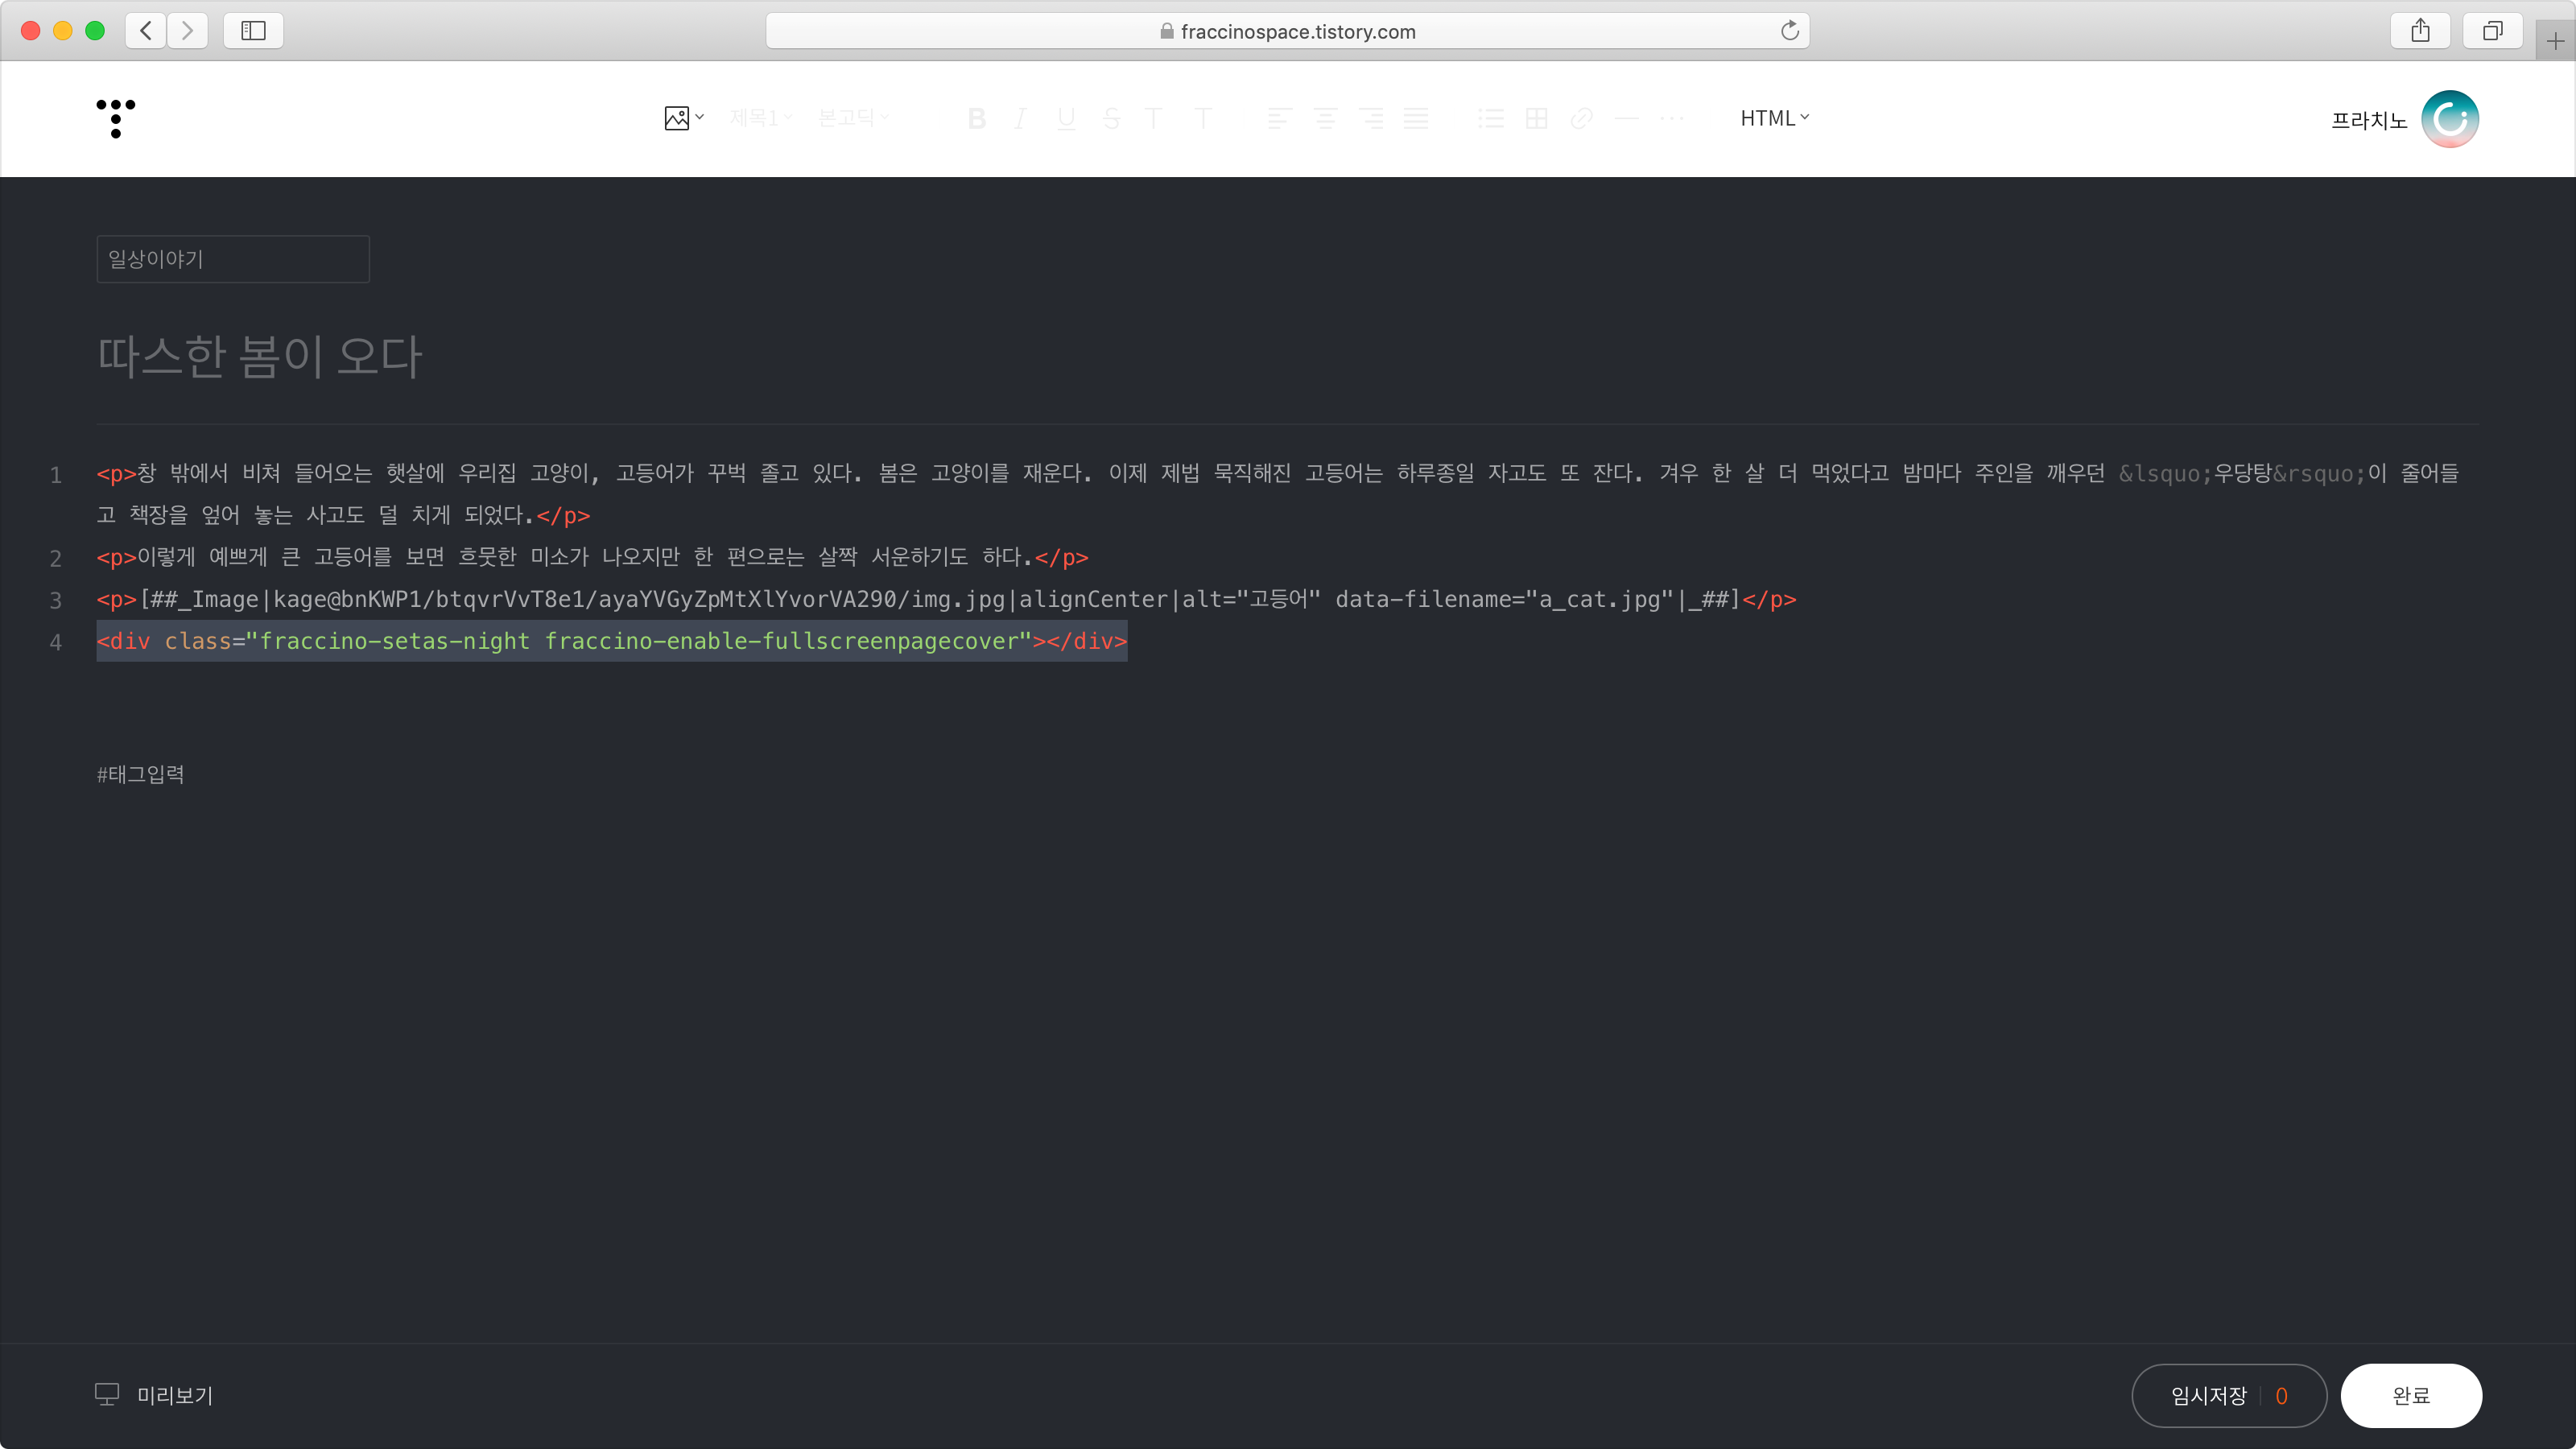
Task: Insert a table
Action: 1536,118
